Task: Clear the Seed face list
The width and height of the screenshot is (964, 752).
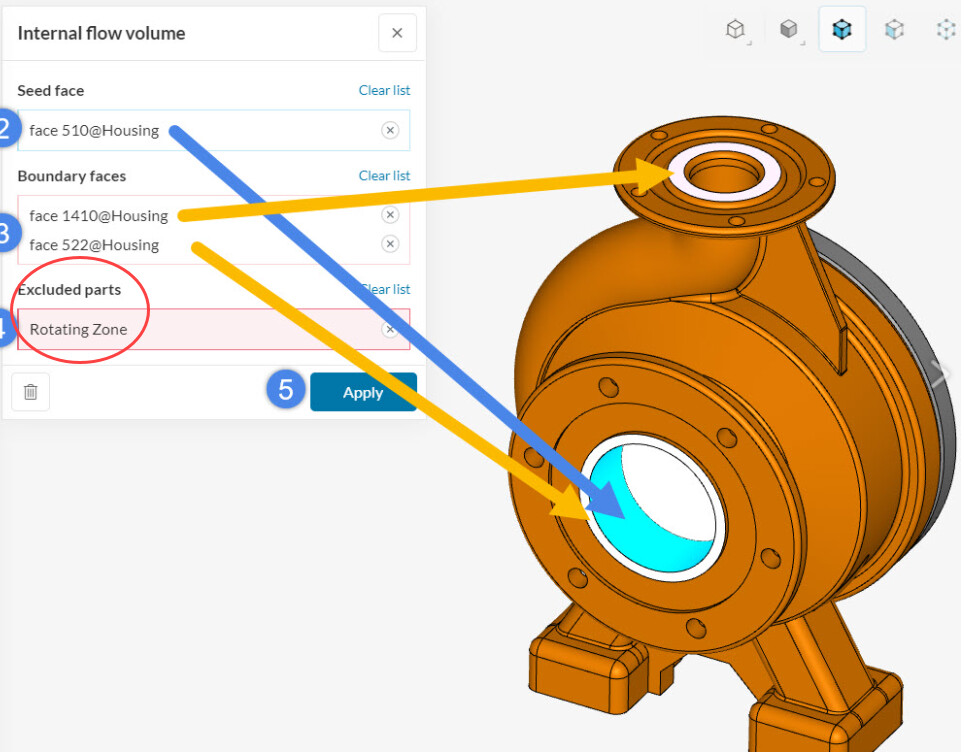Action: [384, 90]
